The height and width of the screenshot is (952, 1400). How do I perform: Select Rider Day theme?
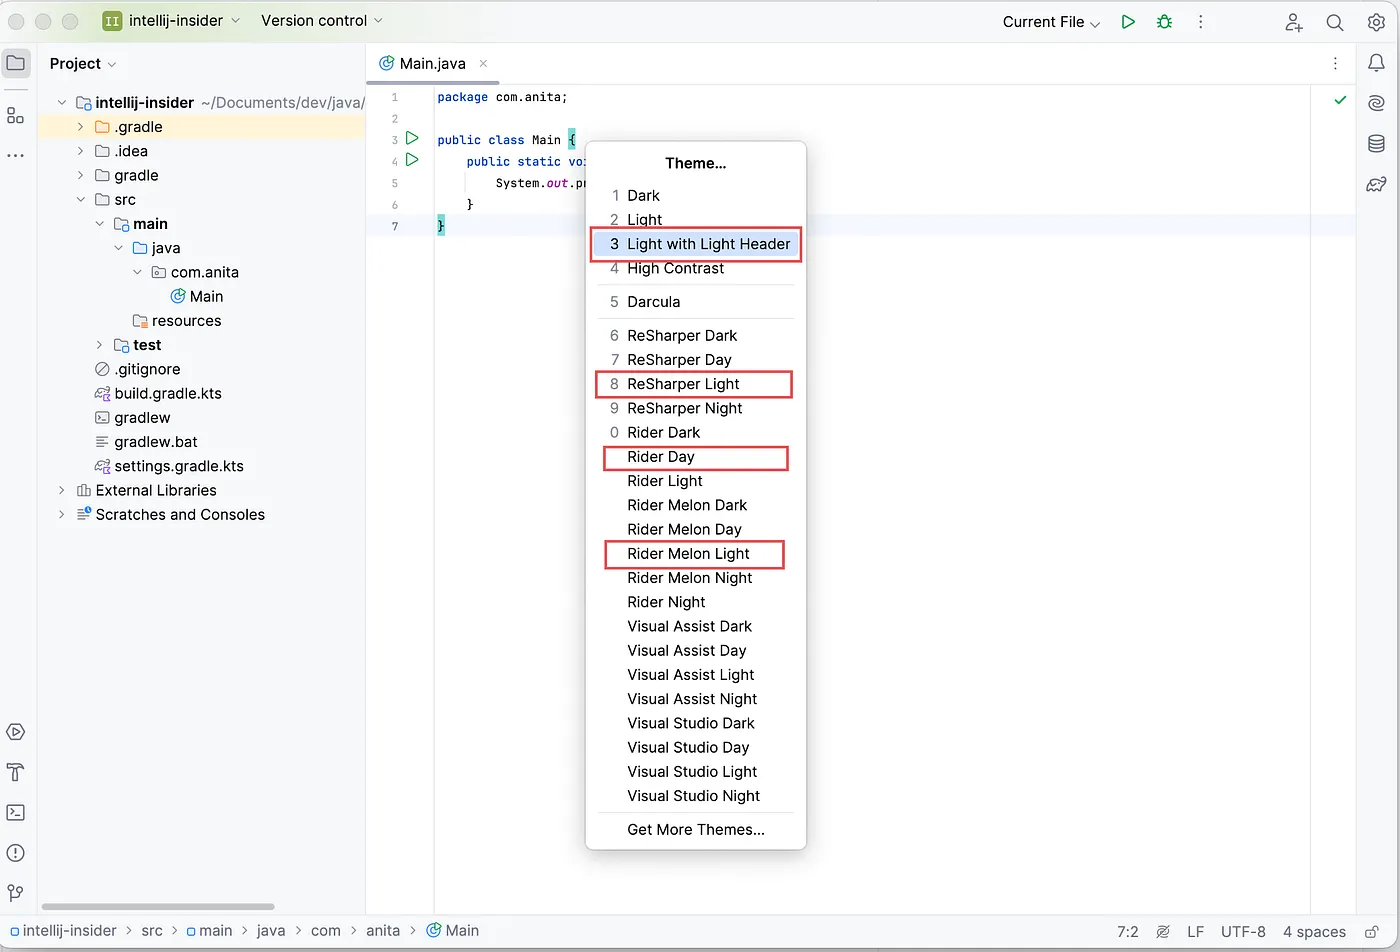pyautogui.click(x=695, y=457)
